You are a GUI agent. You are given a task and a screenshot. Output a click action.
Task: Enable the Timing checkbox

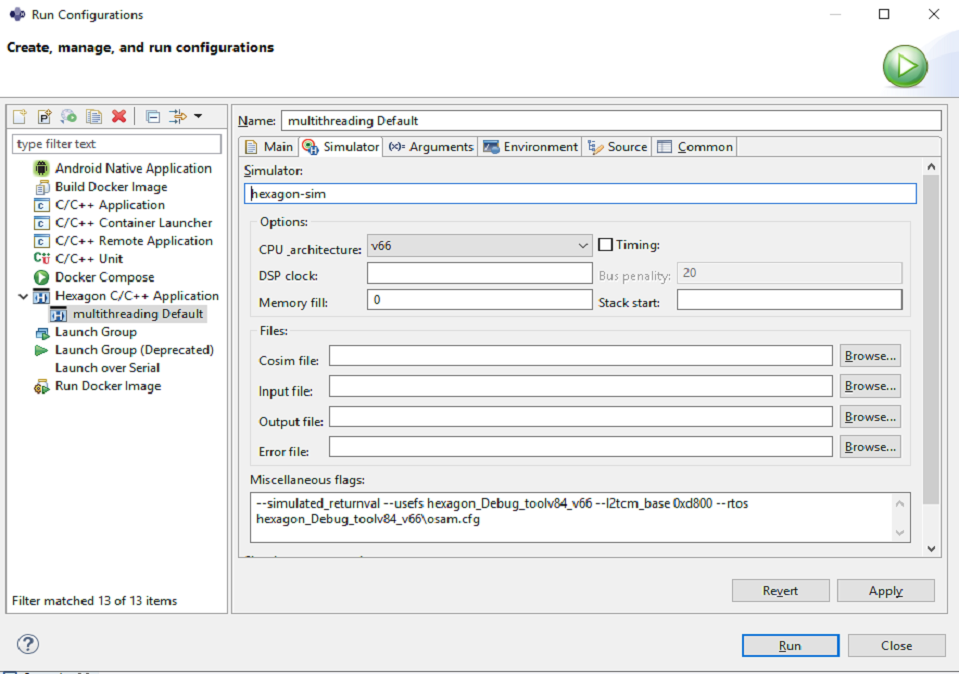click(605, 245)
